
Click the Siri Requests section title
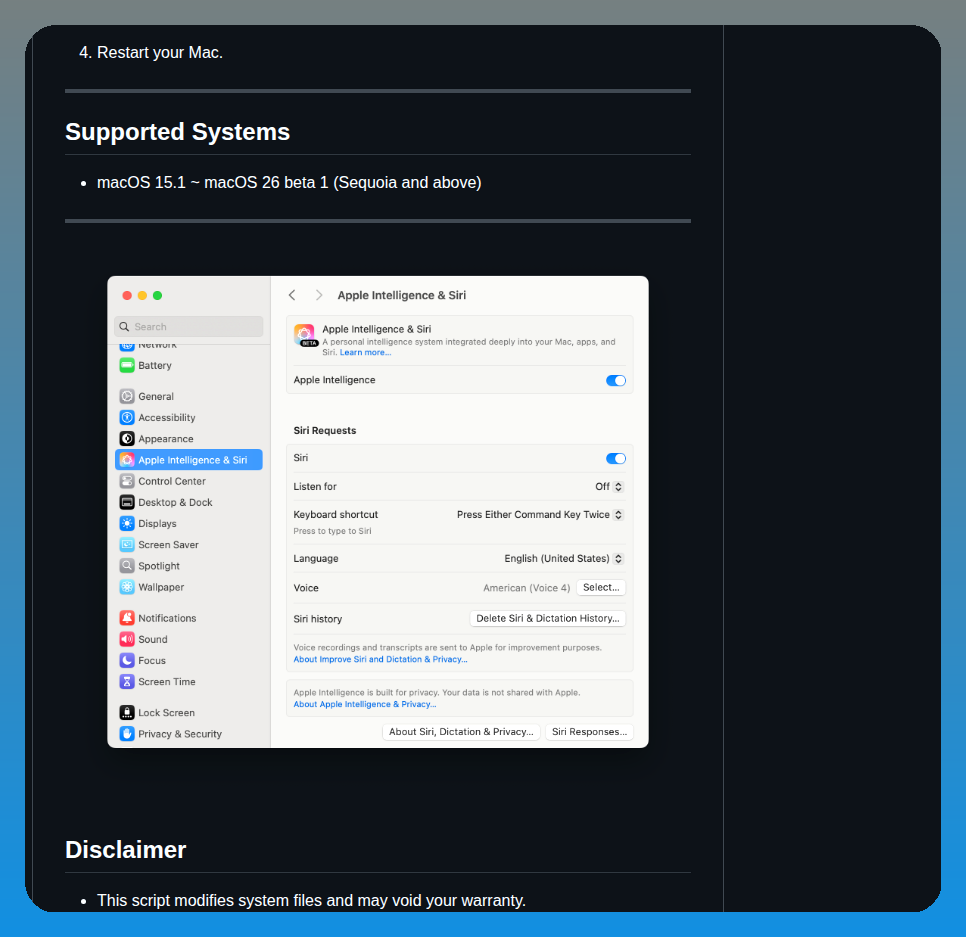tap(325, 431)
